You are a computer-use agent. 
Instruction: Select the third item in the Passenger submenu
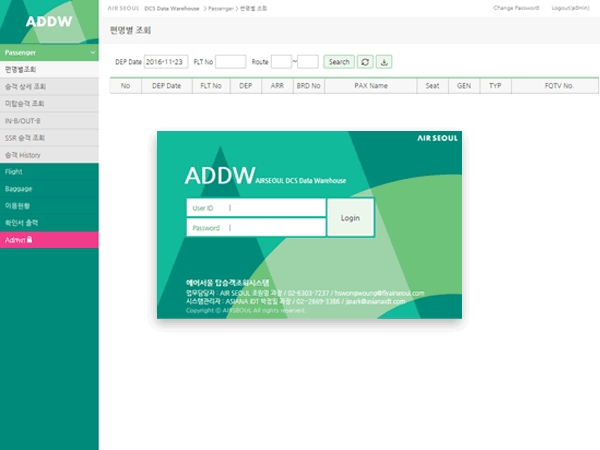point(49,103)
